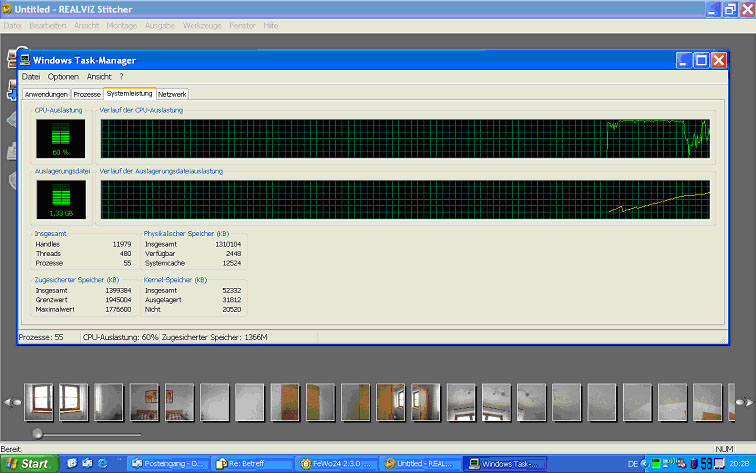Image resolution: width=756 pixels, height=473 pixels.
Task: Select the first thumbnail in image strip
Action: (x=39, y=402)
